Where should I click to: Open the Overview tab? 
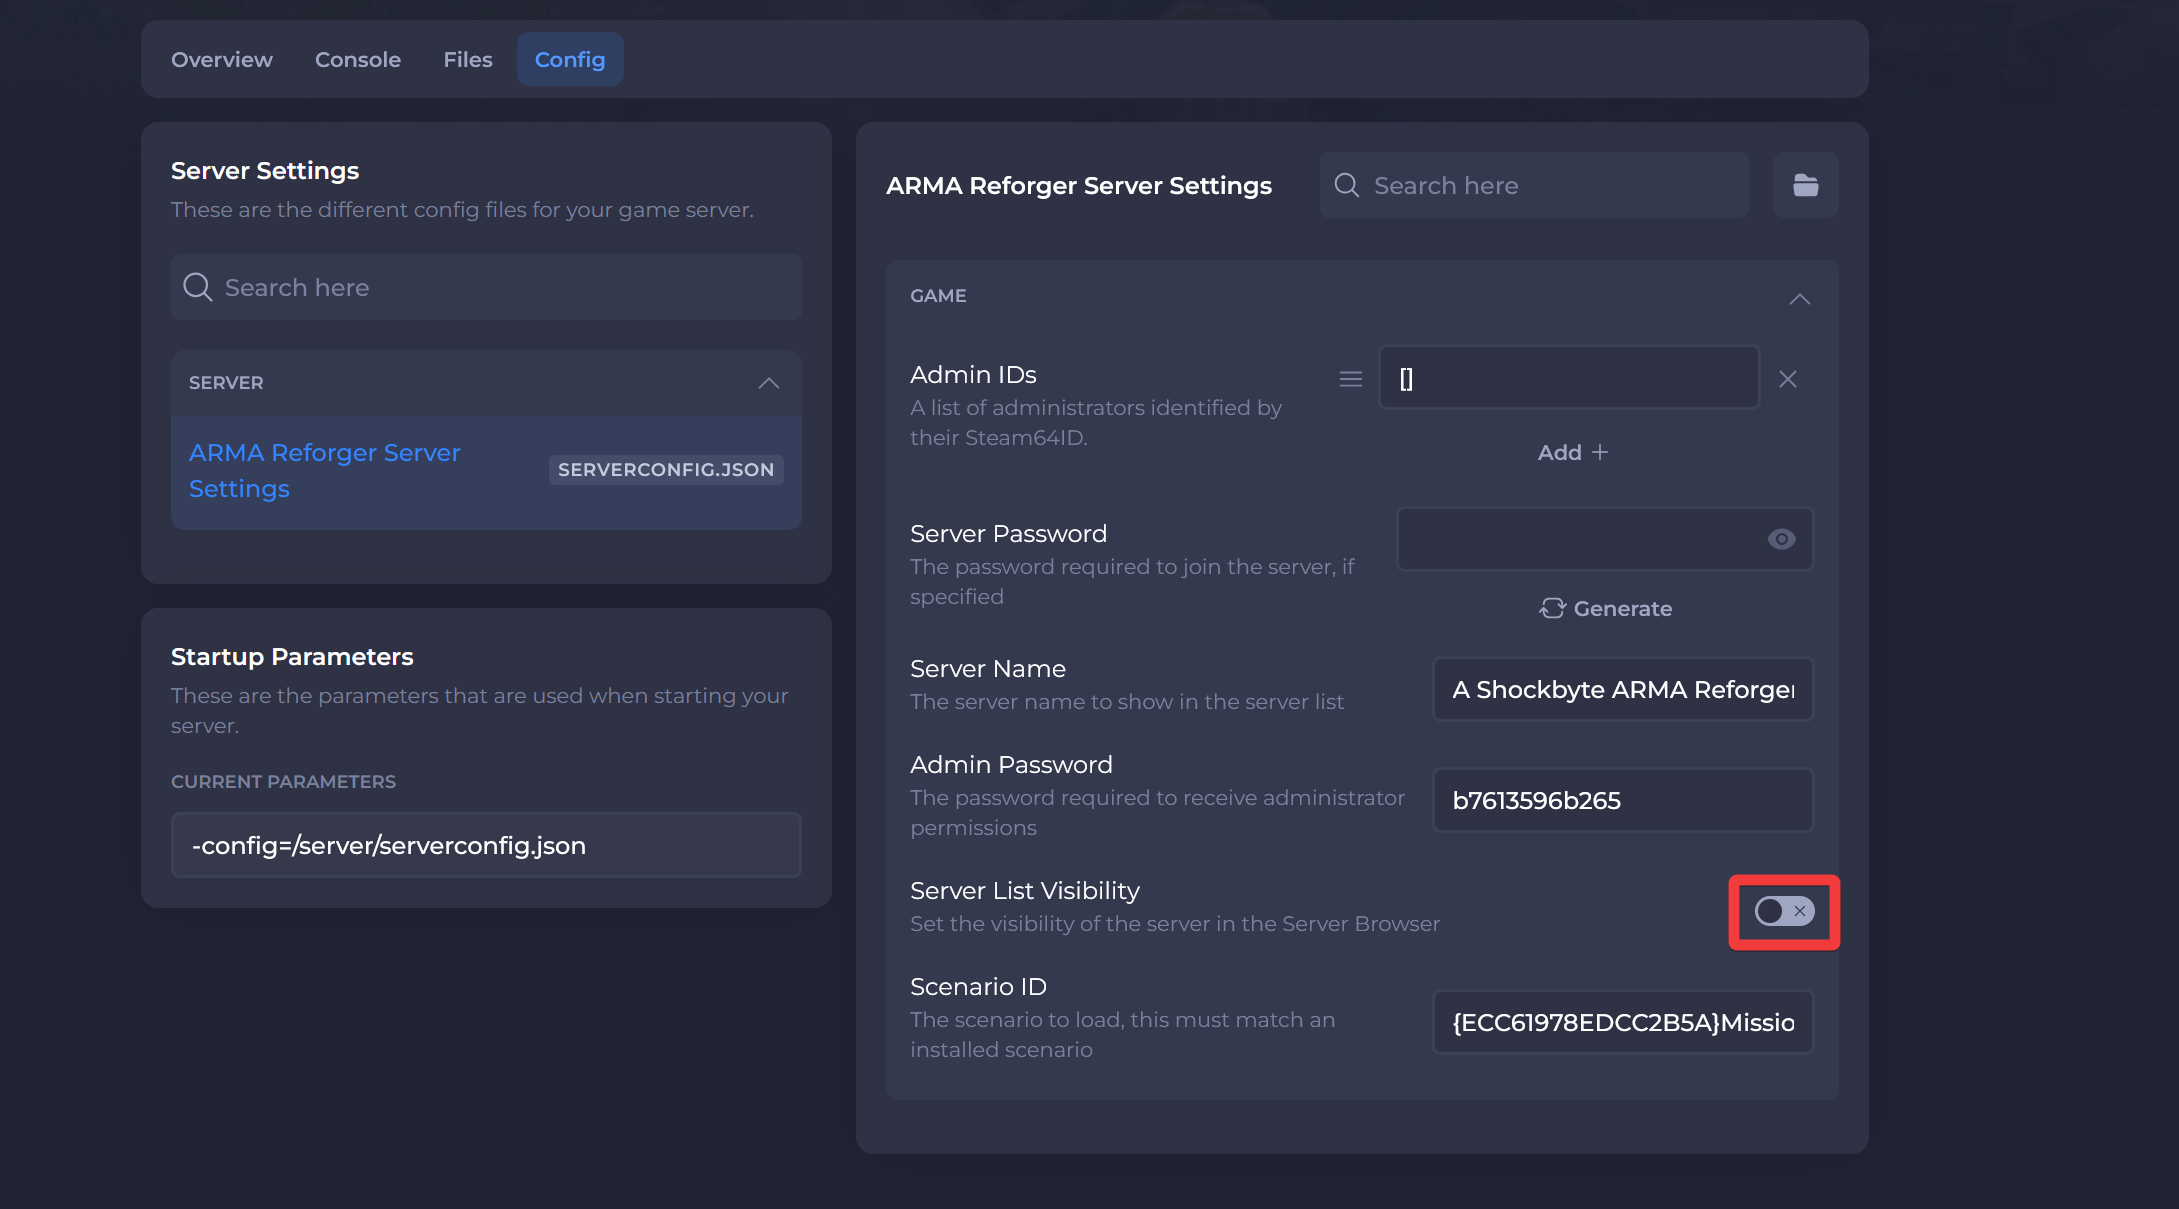222,59
